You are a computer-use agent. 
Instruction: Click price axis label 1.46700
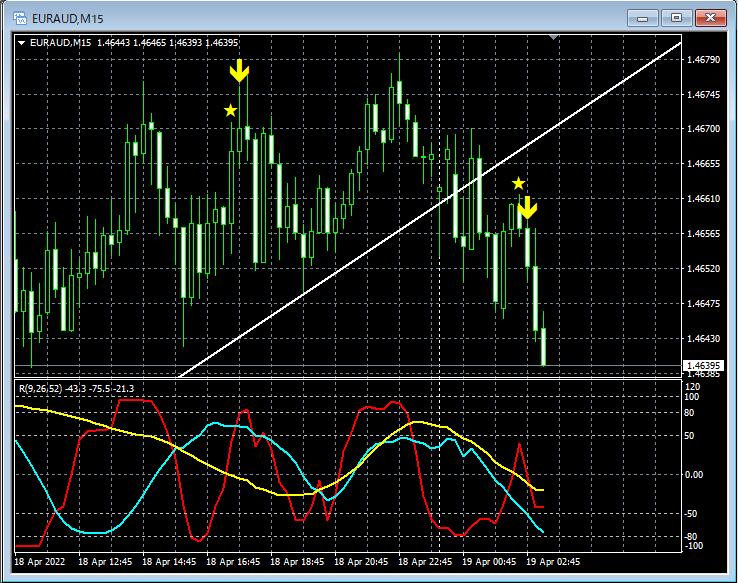(704, 129)
